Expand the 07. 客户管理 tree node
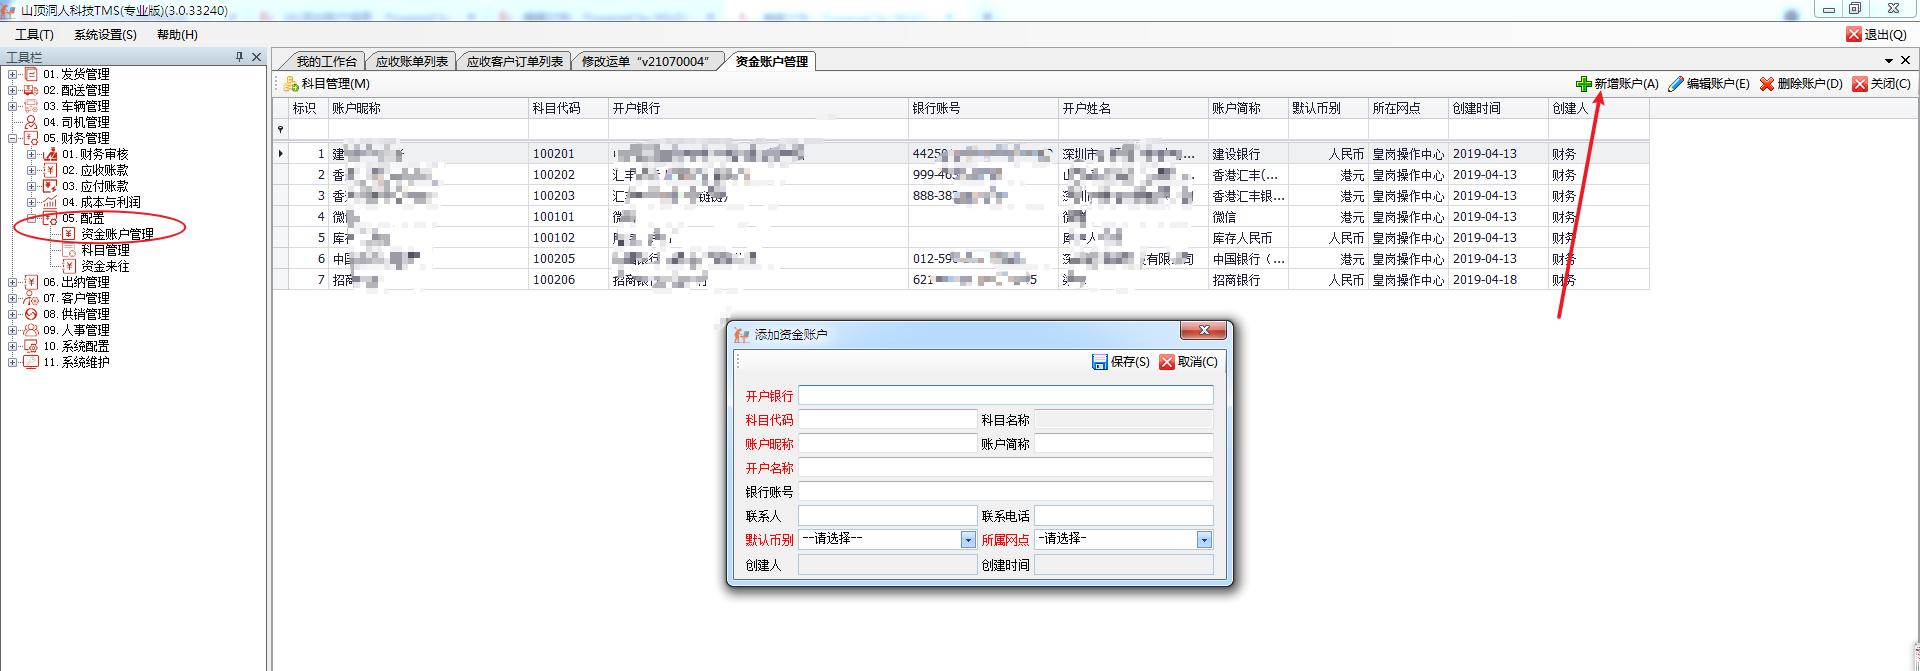The image size is (1920, 671). 12,298
